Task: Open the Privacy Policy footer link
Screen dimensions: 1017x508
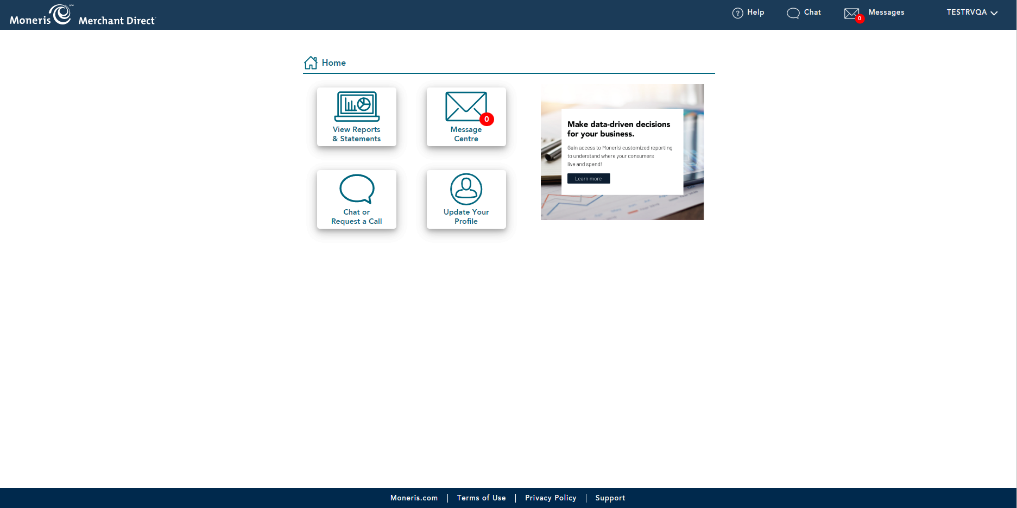Action: point(551,498)
